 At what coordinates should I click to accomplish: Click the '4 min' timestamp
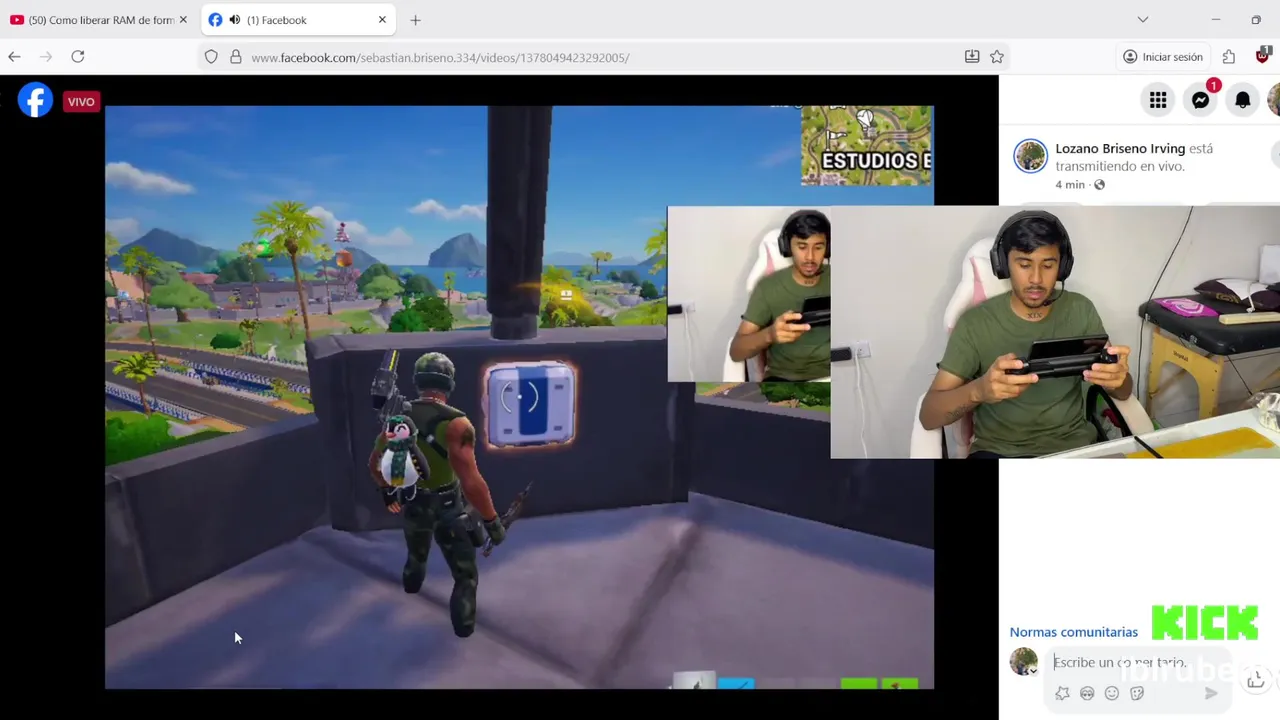point(1069,185)
